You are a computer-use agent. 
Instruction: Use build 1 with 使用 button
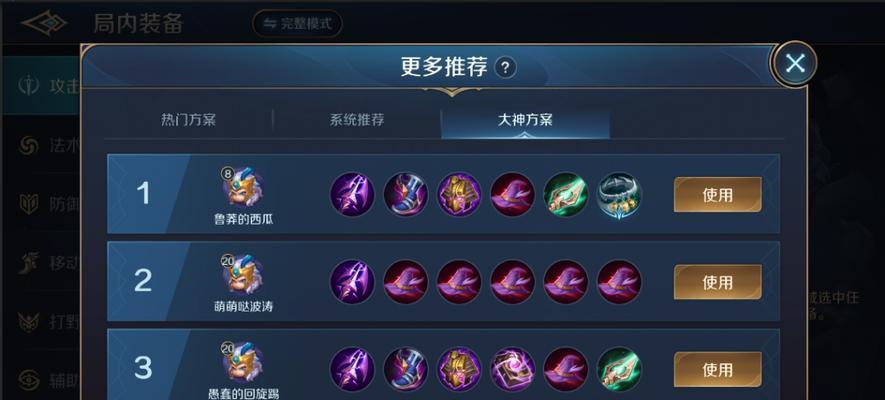point(717,195)
